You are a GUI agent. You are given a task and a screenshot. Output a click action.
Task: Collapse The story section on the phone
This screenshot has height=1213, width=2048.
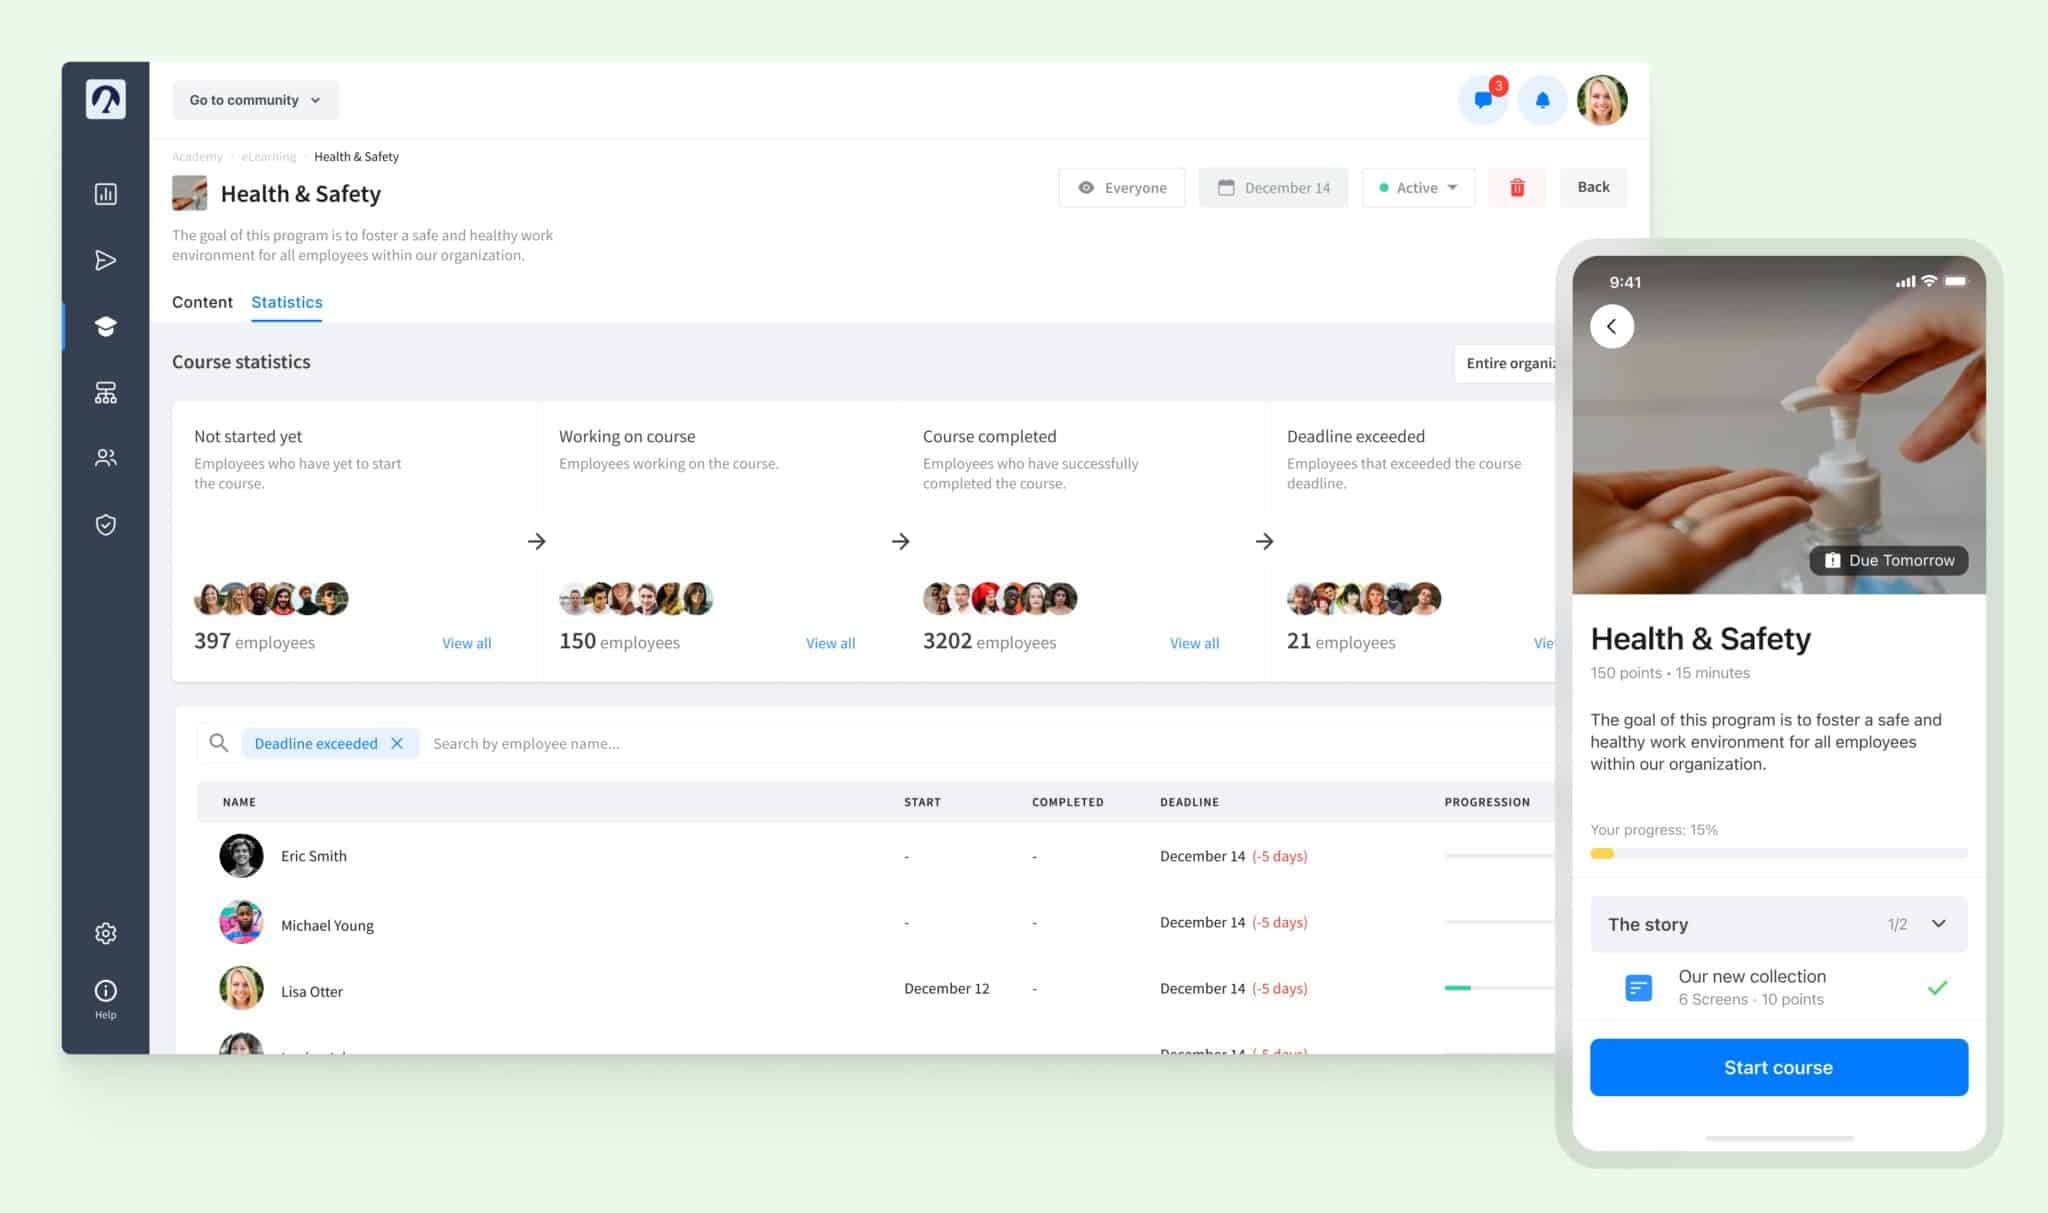[1938, 924]
